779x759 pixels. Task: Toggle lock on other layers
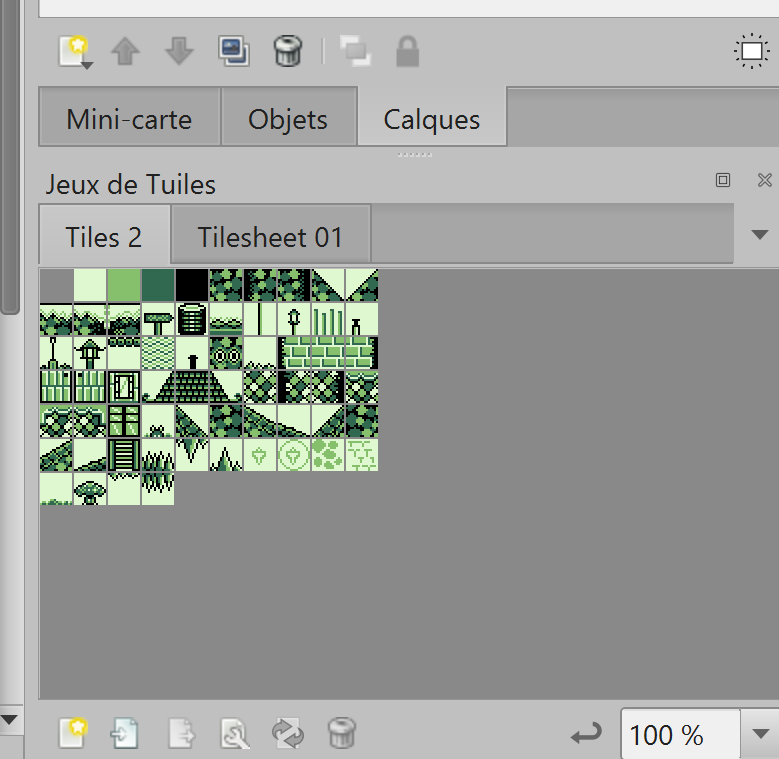tap(407, 51)
